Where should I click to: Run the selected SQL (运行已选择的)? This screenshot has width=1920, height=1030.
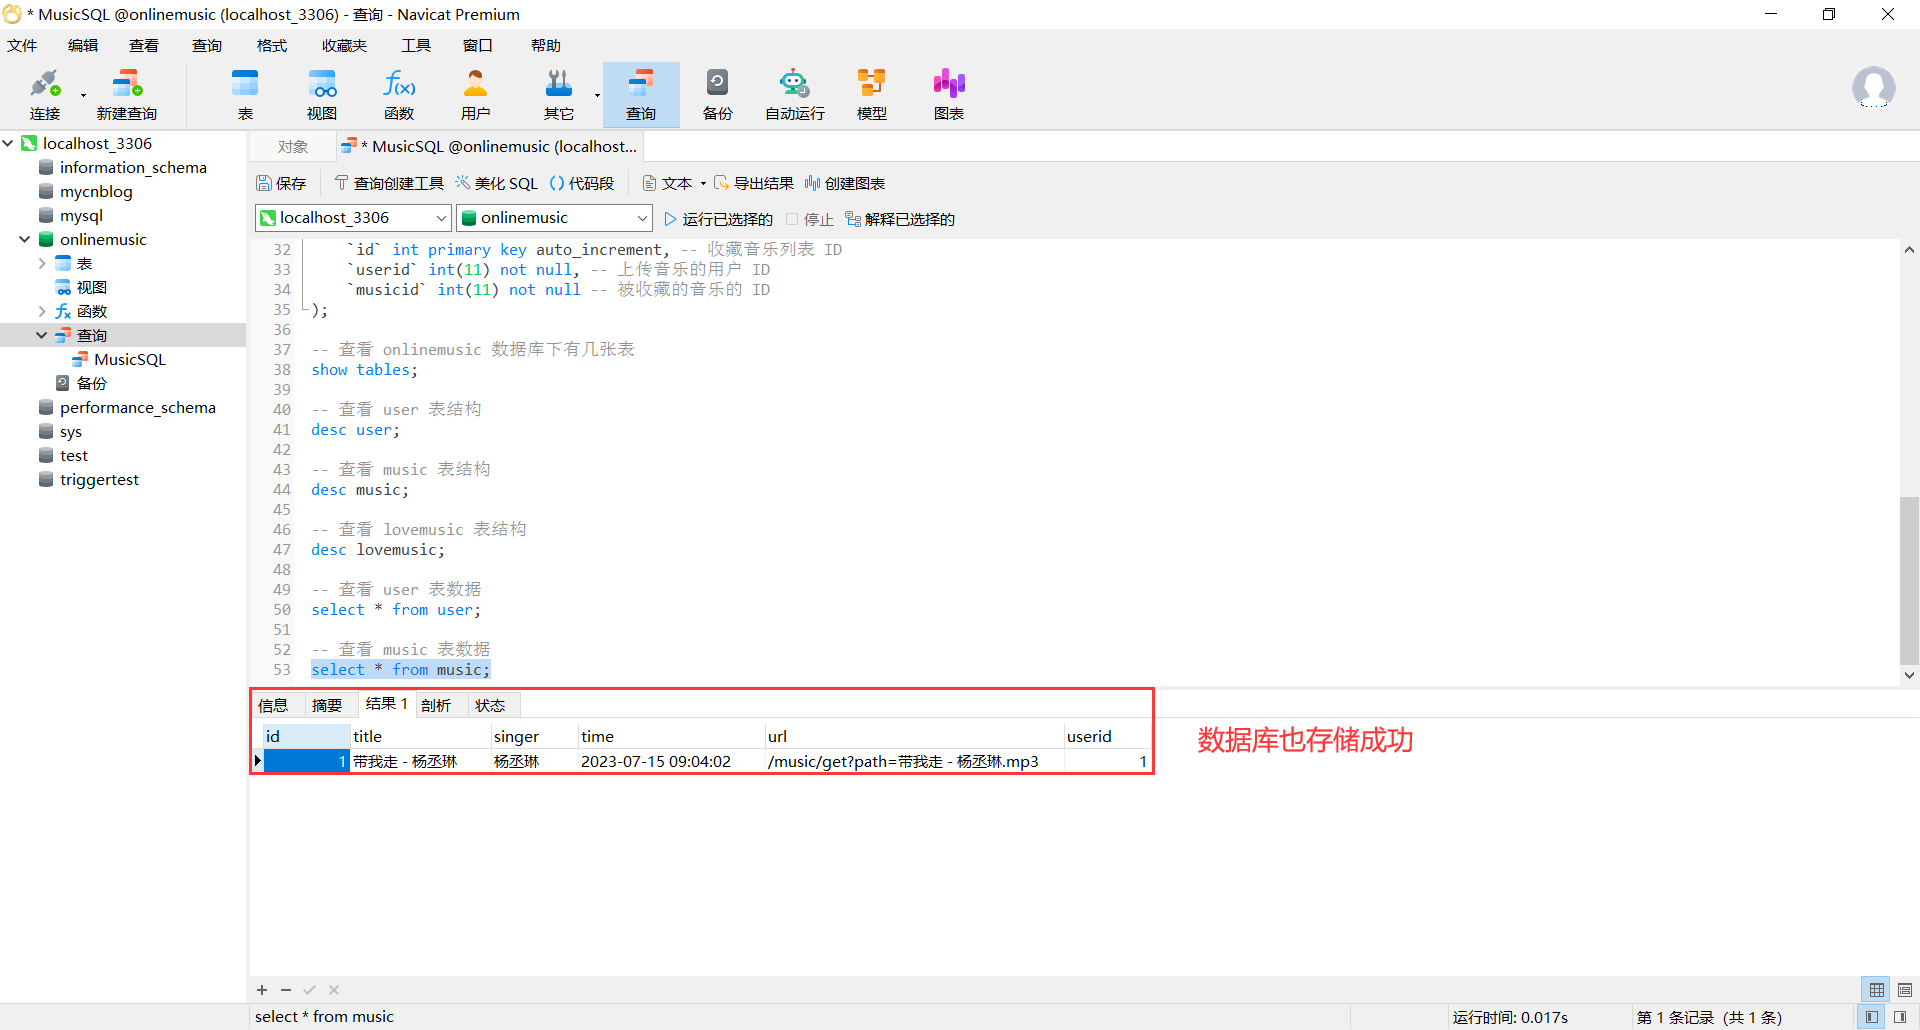(718, 219)
